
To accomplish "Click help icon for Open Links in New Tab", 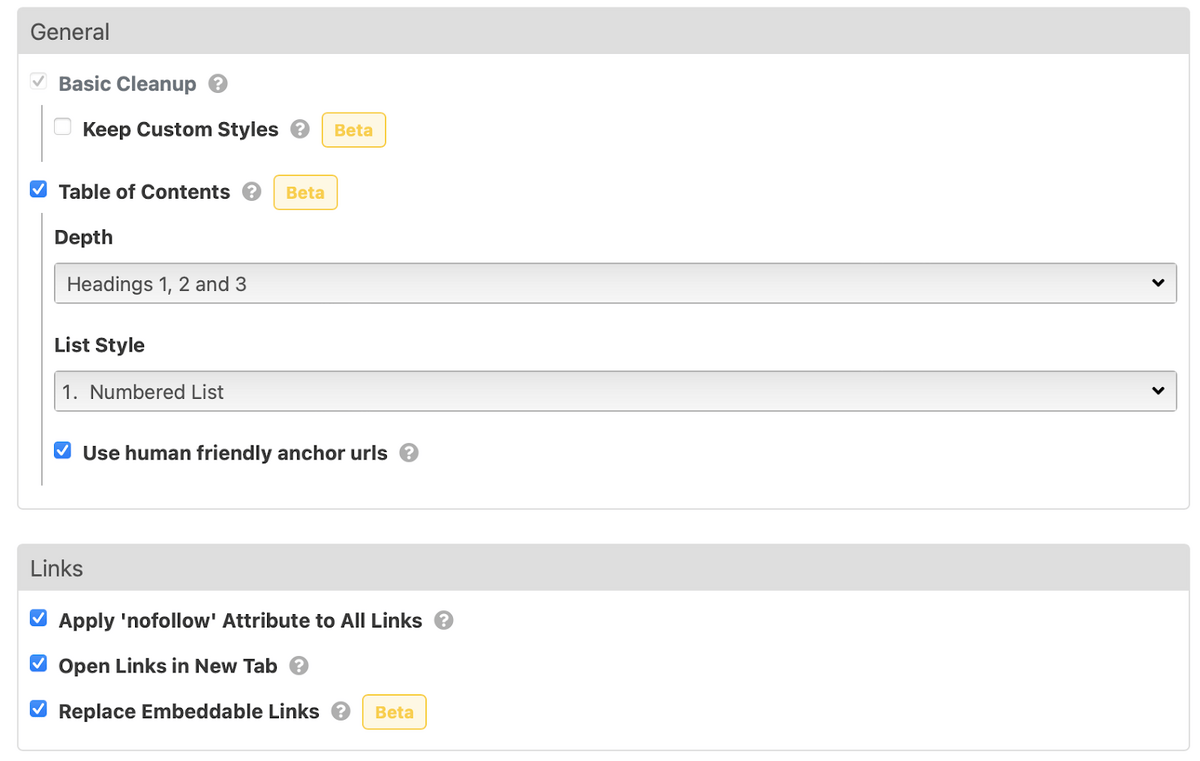I will [299, 666].
